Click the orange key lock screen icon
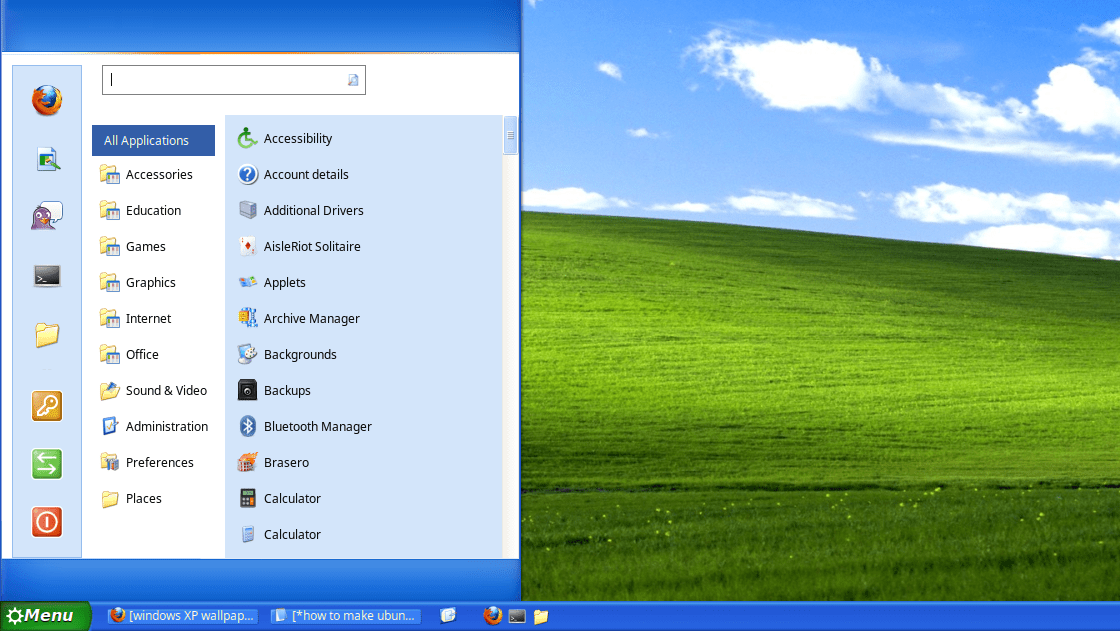 tap(47, 406)
